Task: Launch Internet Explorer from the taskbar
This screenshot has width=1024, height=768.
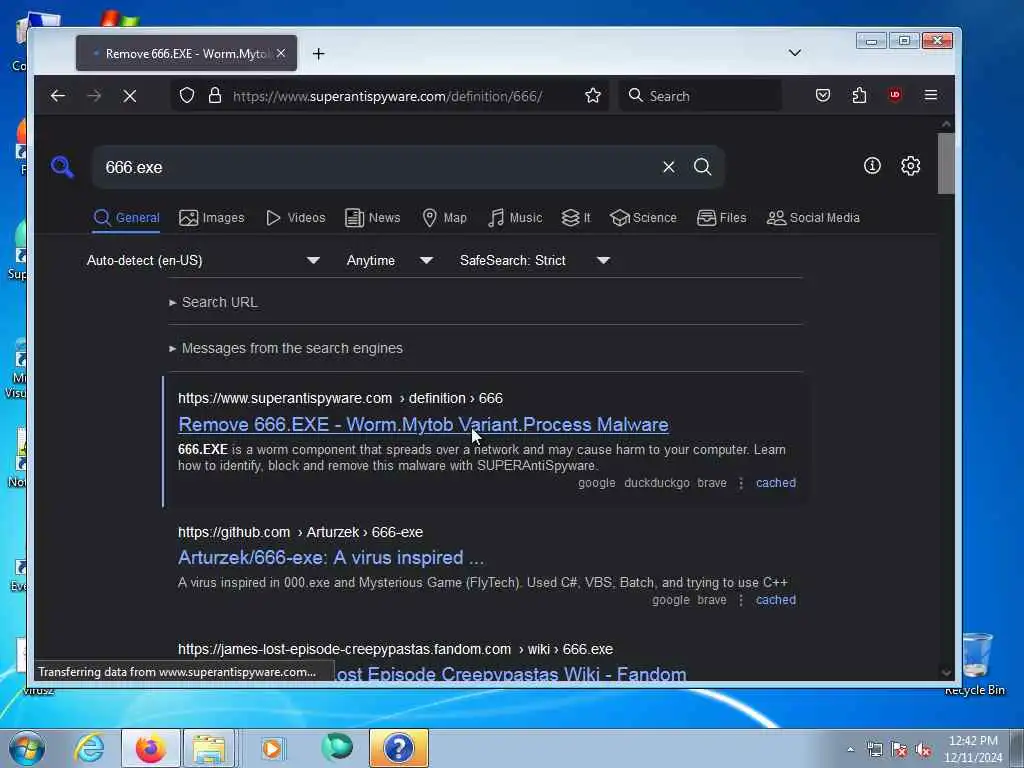Action: [x=89, y=748]
